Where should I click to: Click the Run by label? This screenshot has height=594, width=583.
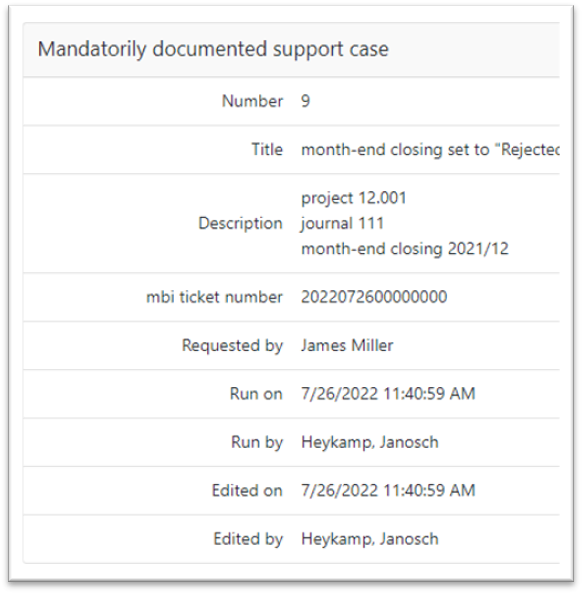tap(257, 442)
